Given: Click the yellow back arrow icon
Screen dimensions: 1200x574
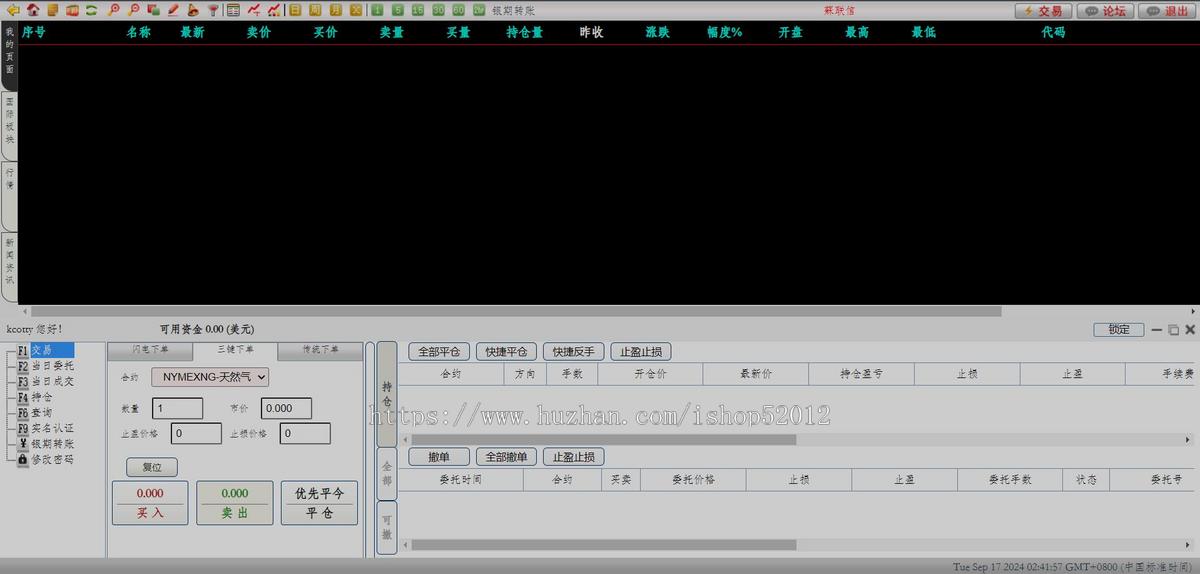Looking at the screenshot, I should coord(13,10).
